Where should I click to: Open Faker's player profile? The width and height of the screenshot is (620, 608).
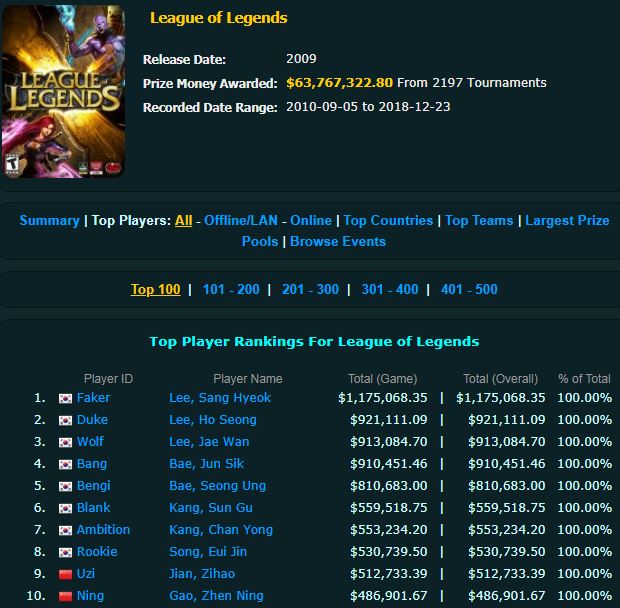pos(93,398)
